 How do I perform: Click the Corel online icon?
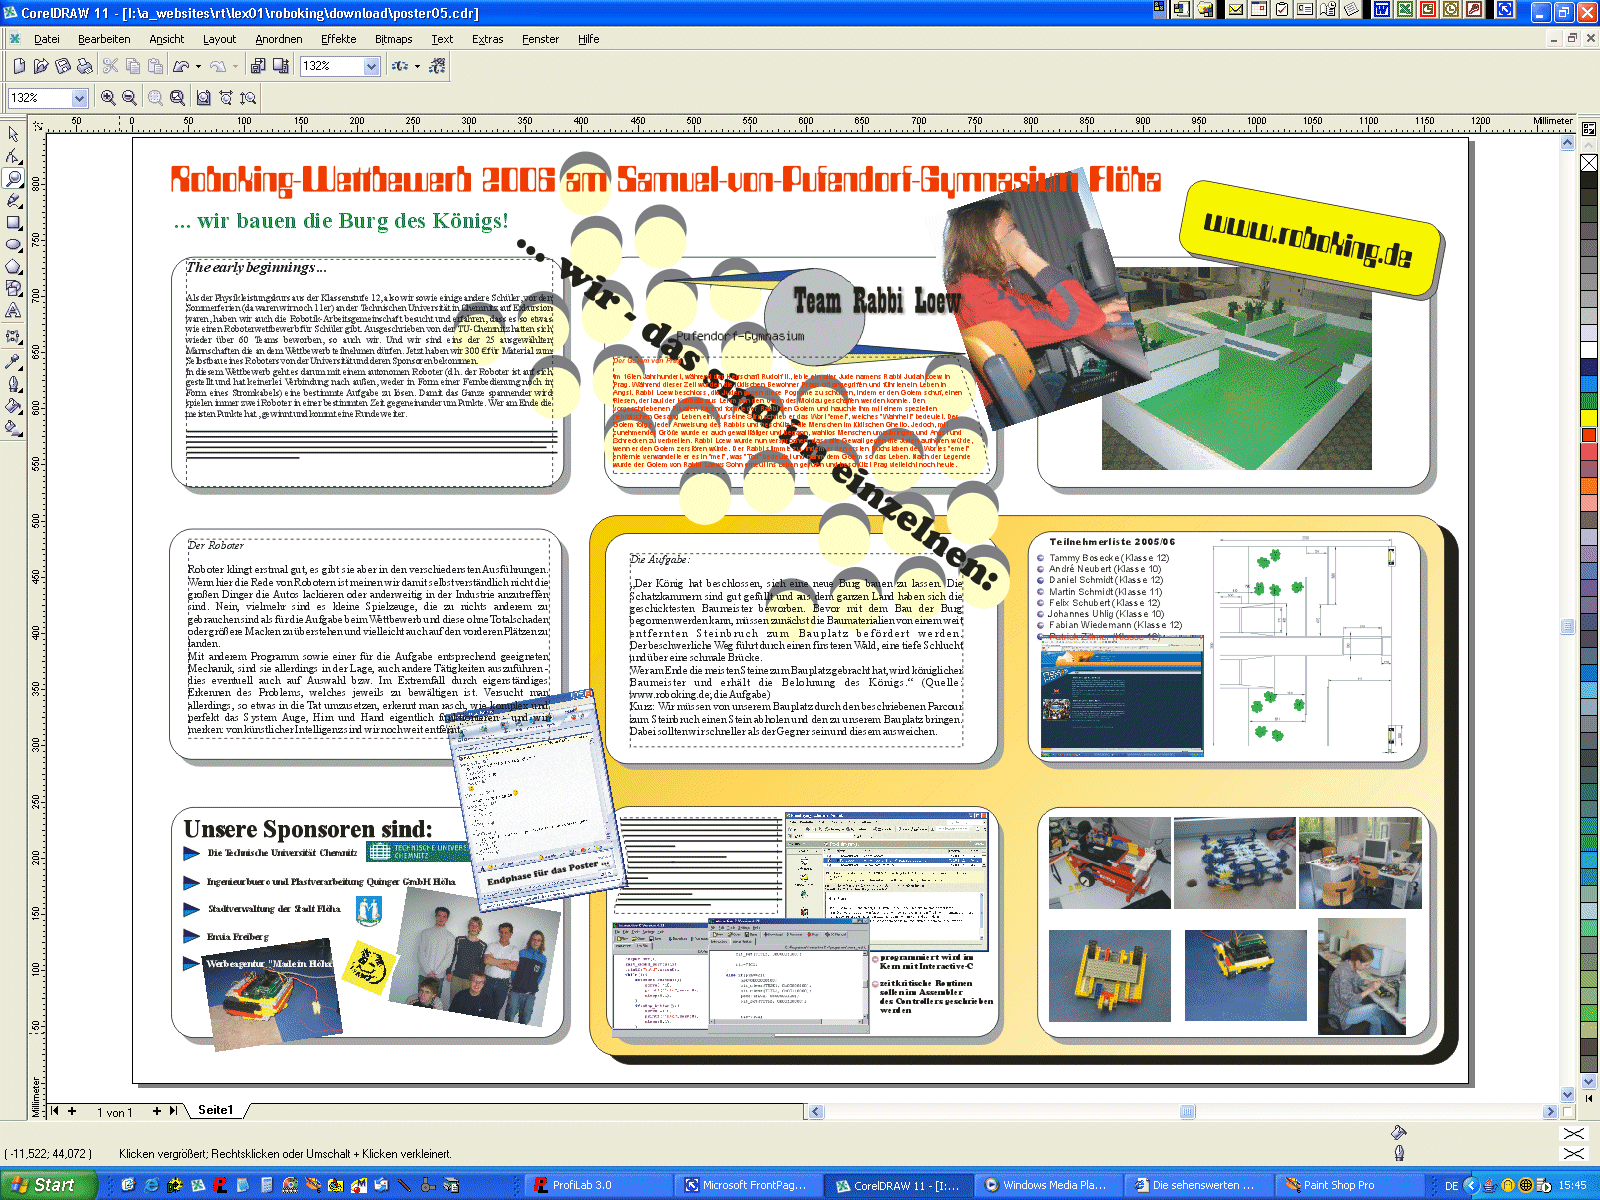point(437,66)
